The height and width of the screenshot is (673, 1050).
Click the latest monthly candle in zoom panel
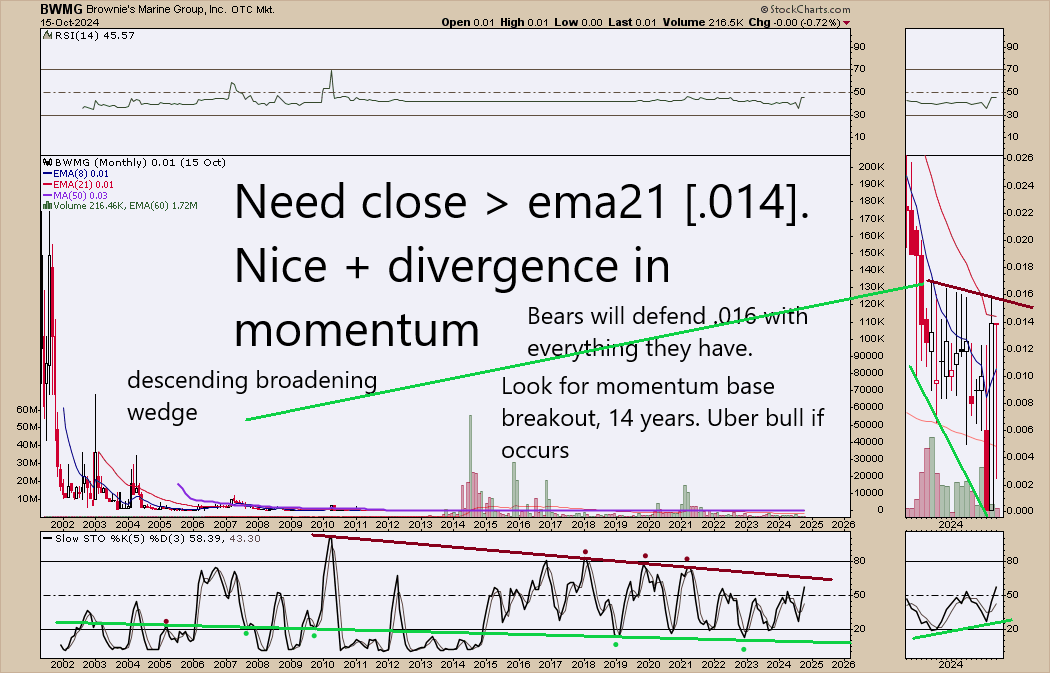[997, 402]
